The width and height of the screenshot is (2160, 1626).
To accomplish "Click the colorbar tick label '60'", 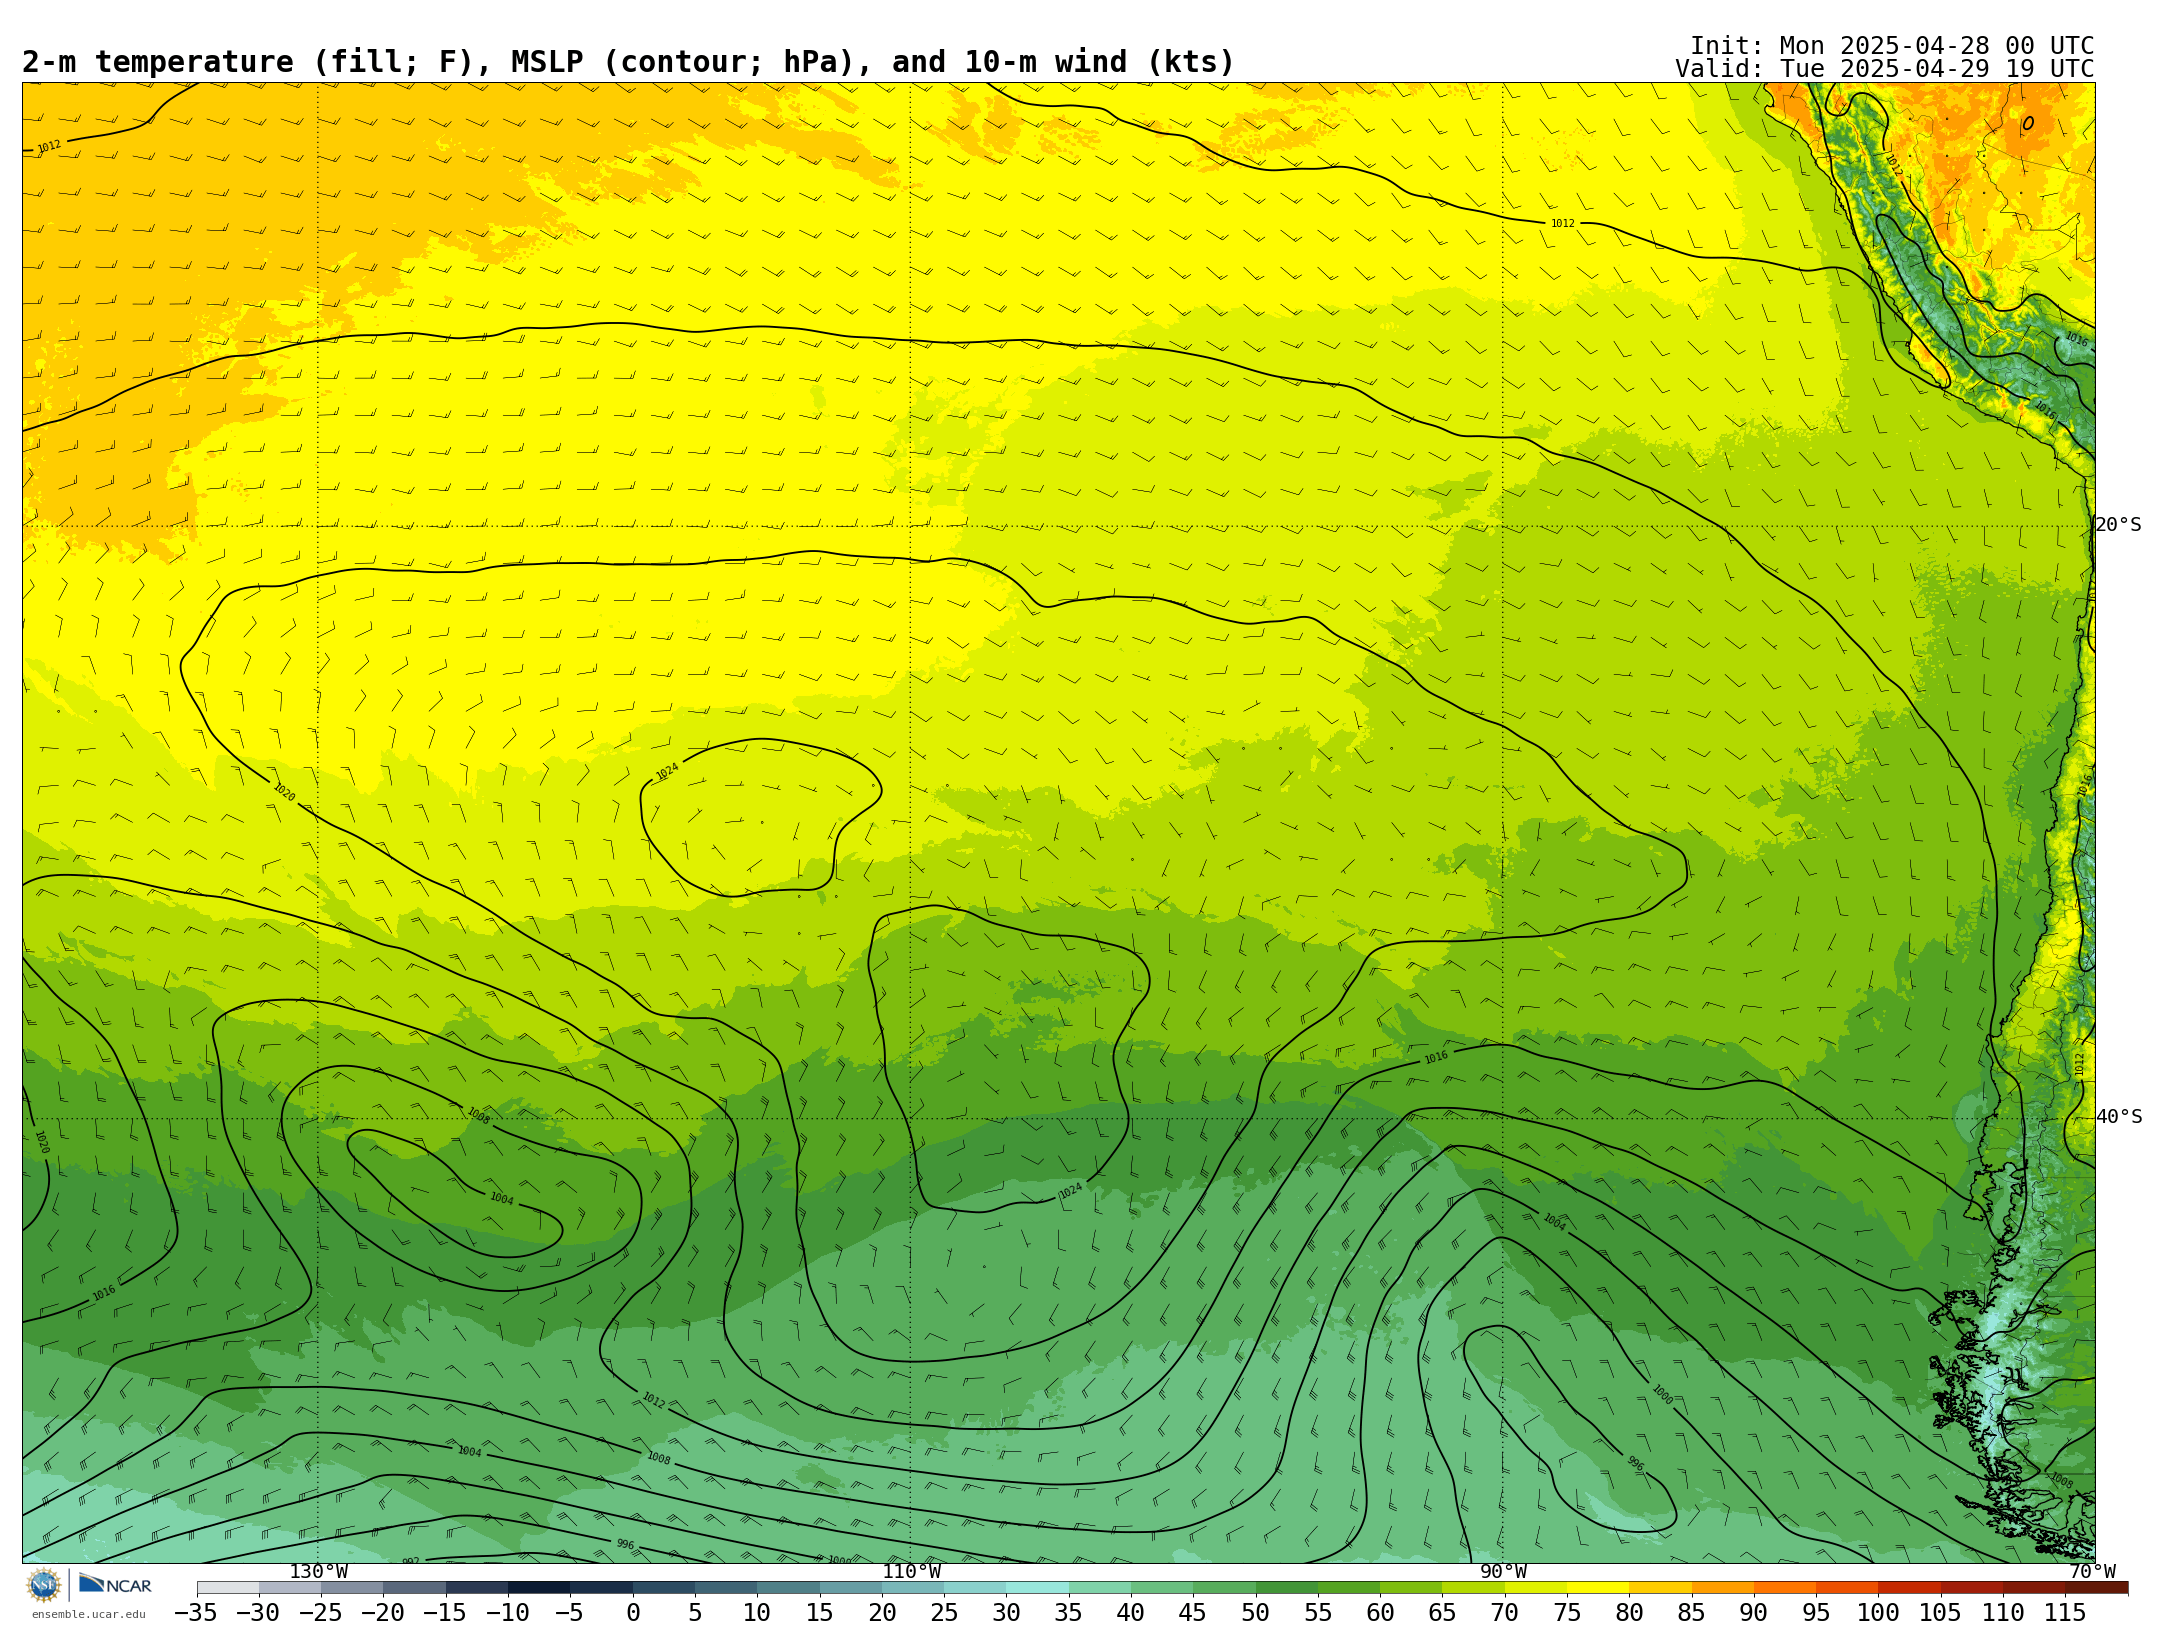I will (1380, 1613).
